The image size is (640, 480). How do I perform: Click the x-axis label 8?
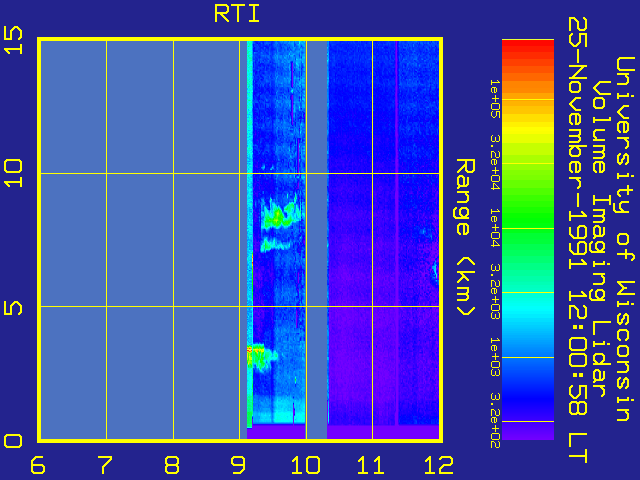(x=172, y=465)
